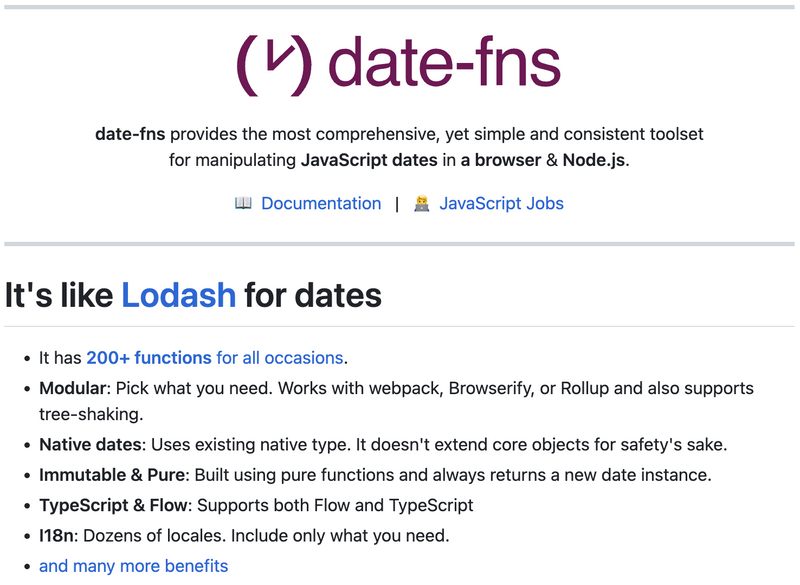
Task: Click the 'for dates' heading text
Action: point(313,295)
